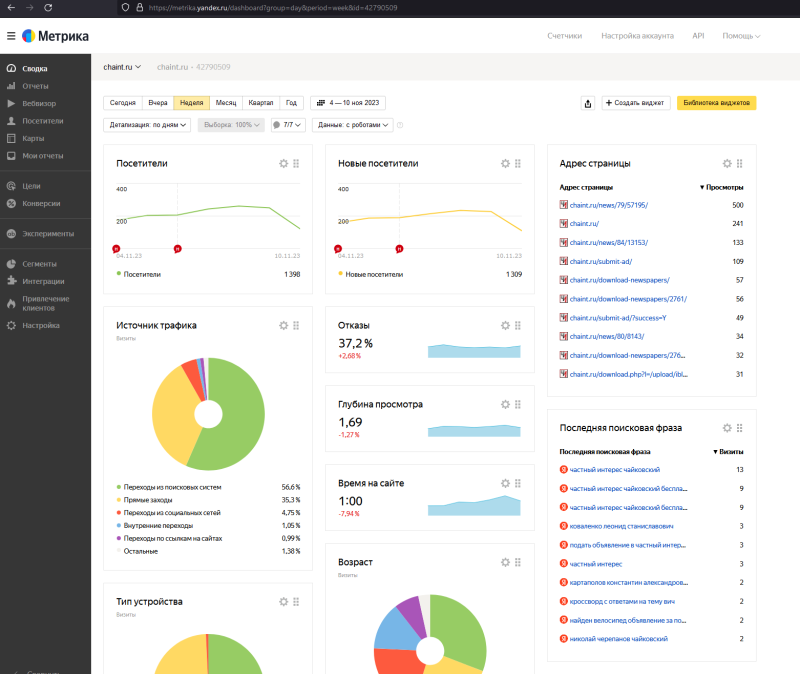Click the green segment of Источник трафика pie chart
Screen dimensions: 800x674
240,420
